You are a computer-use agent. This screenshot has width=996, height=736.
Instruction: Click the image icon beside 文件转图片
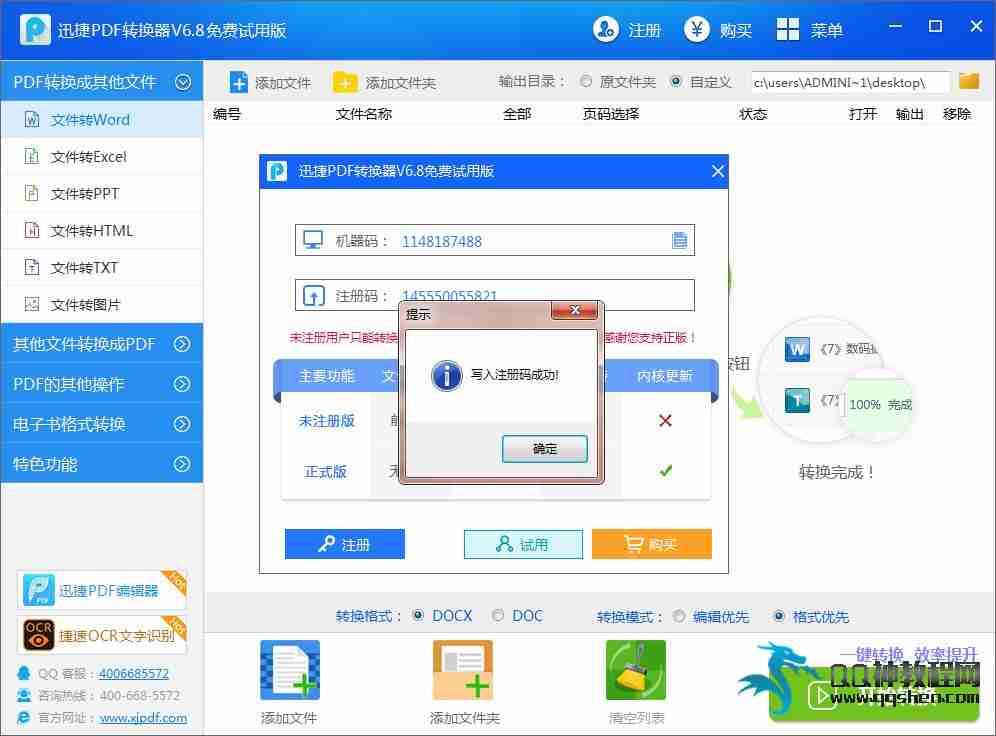[31, 304]
